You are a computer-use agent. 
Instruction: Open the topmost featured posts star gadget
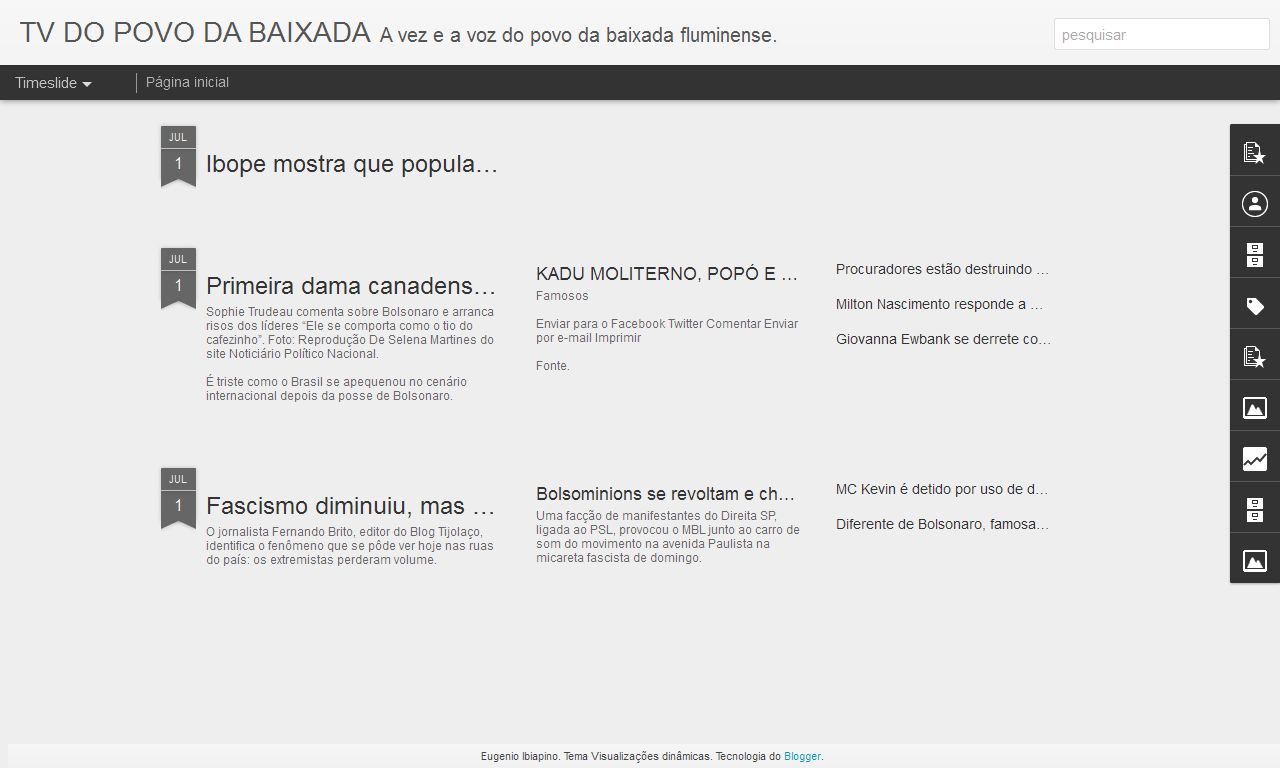(1254, 152)
